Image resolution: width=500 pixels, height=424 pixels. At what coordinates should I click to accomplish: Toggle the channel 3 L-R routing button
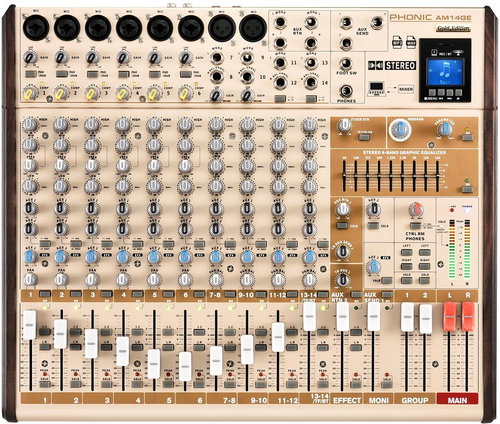[x=107, y=347]
